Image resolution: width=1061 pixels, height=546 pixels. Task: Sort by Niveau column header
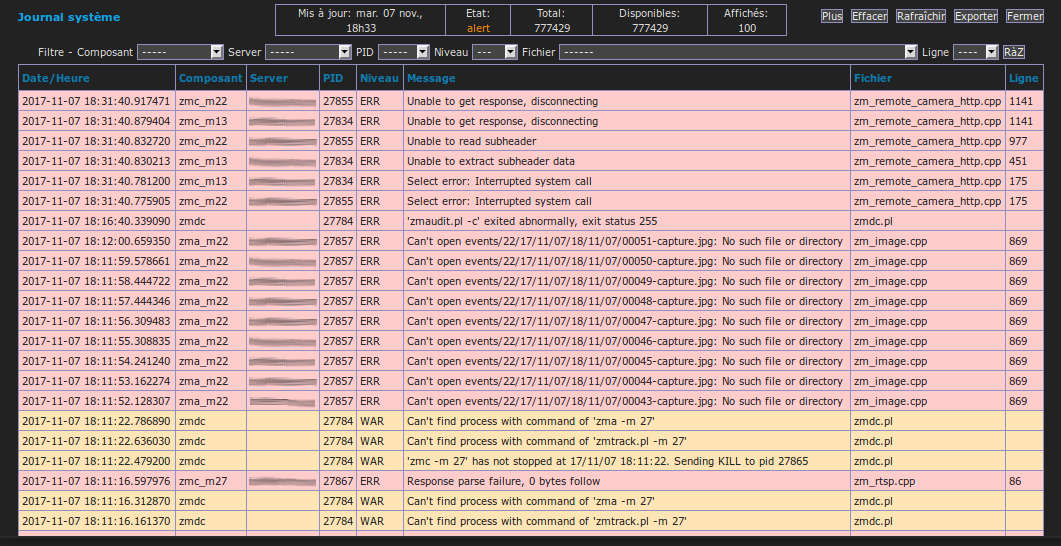click(x=379, y=78)
